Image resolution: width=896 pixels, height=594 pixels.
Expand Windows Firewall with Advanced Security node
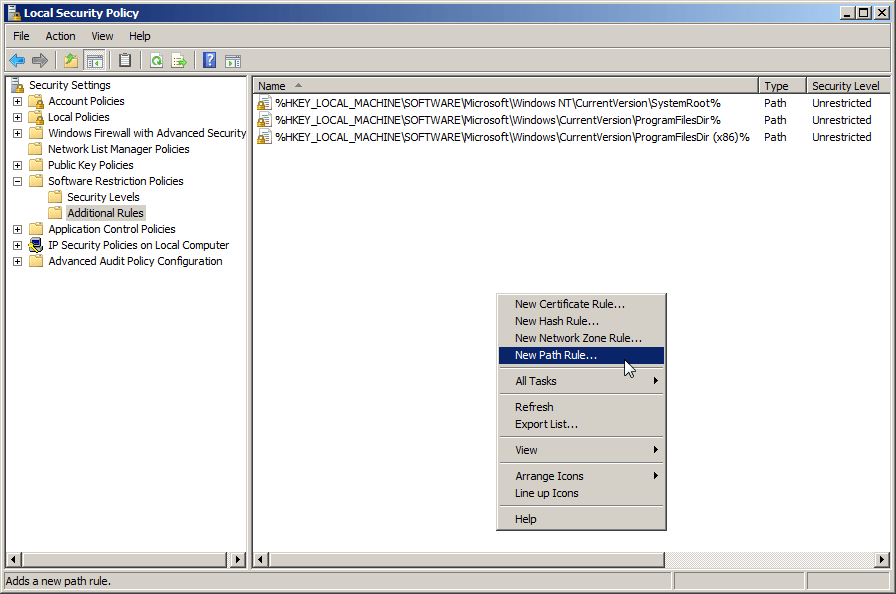[x=18, y=134]
